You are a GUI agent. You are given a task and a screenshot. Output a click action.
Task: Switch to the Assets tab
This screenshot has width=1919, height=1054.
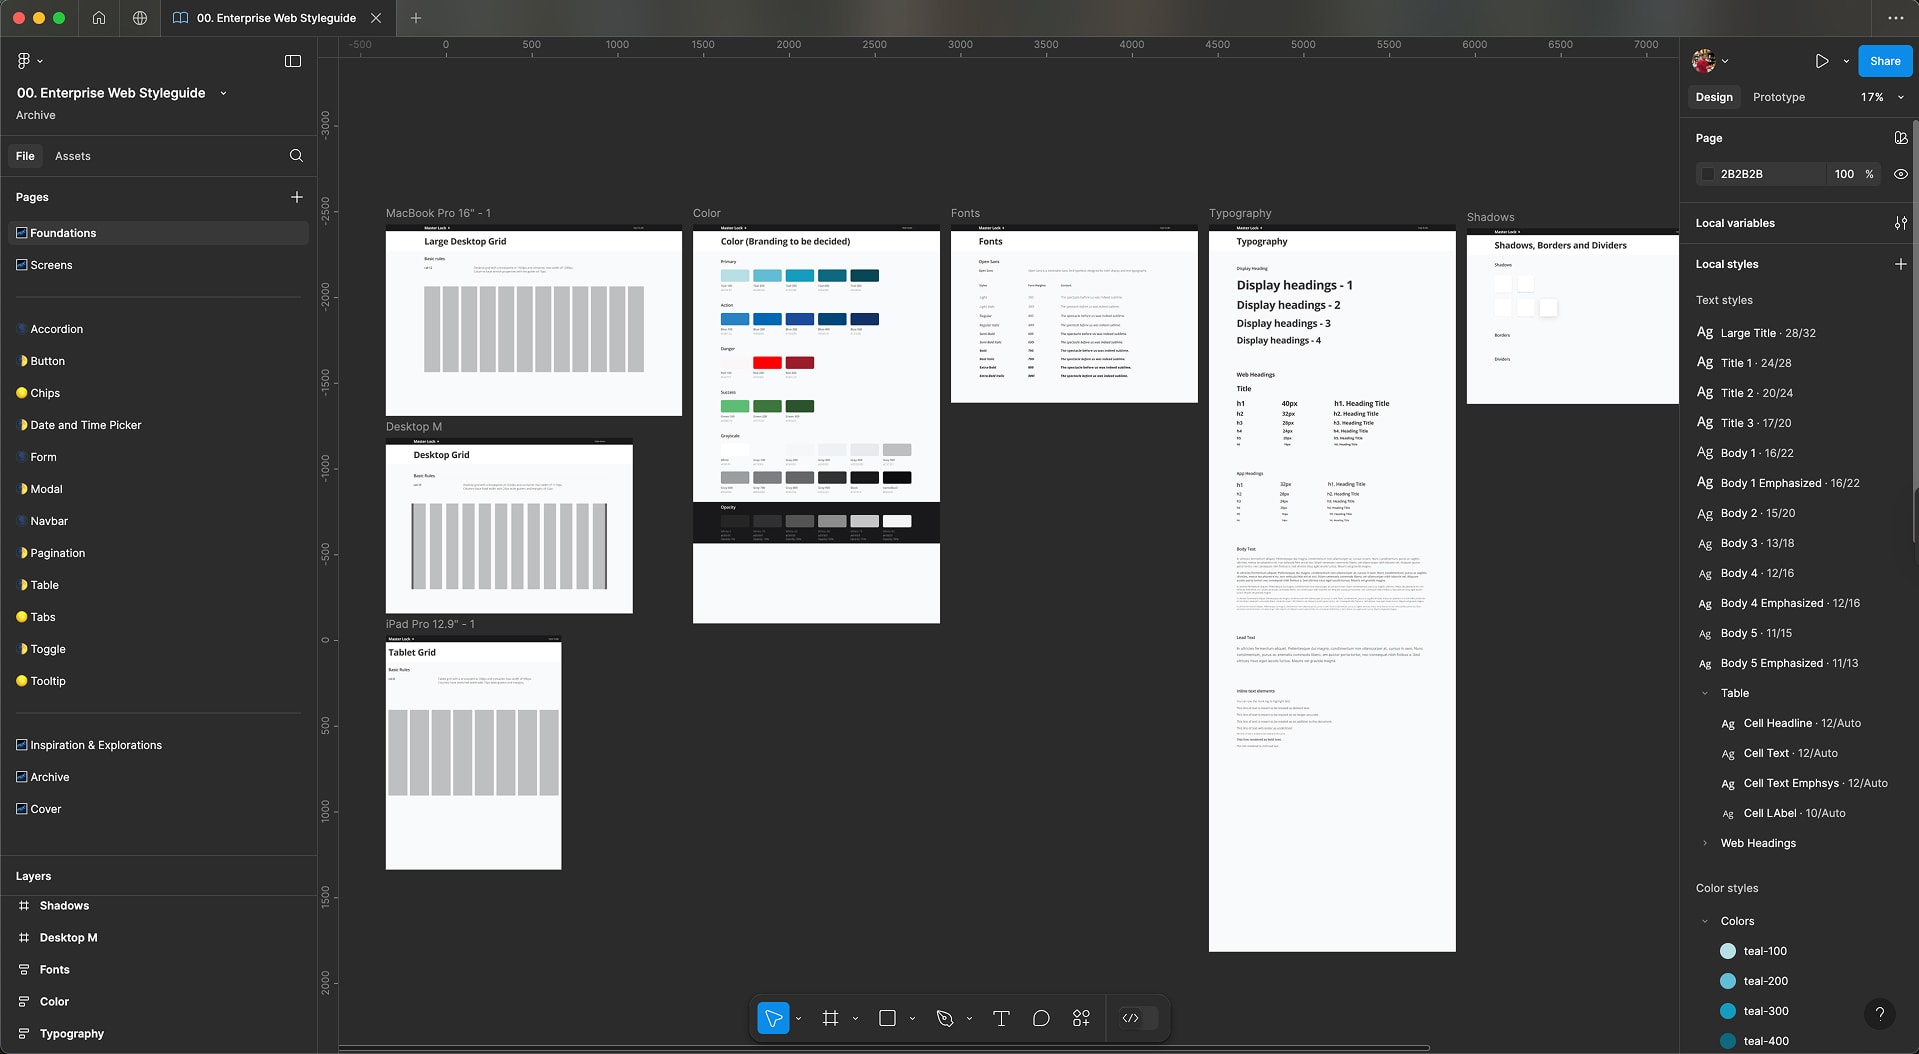coord(73,156)
